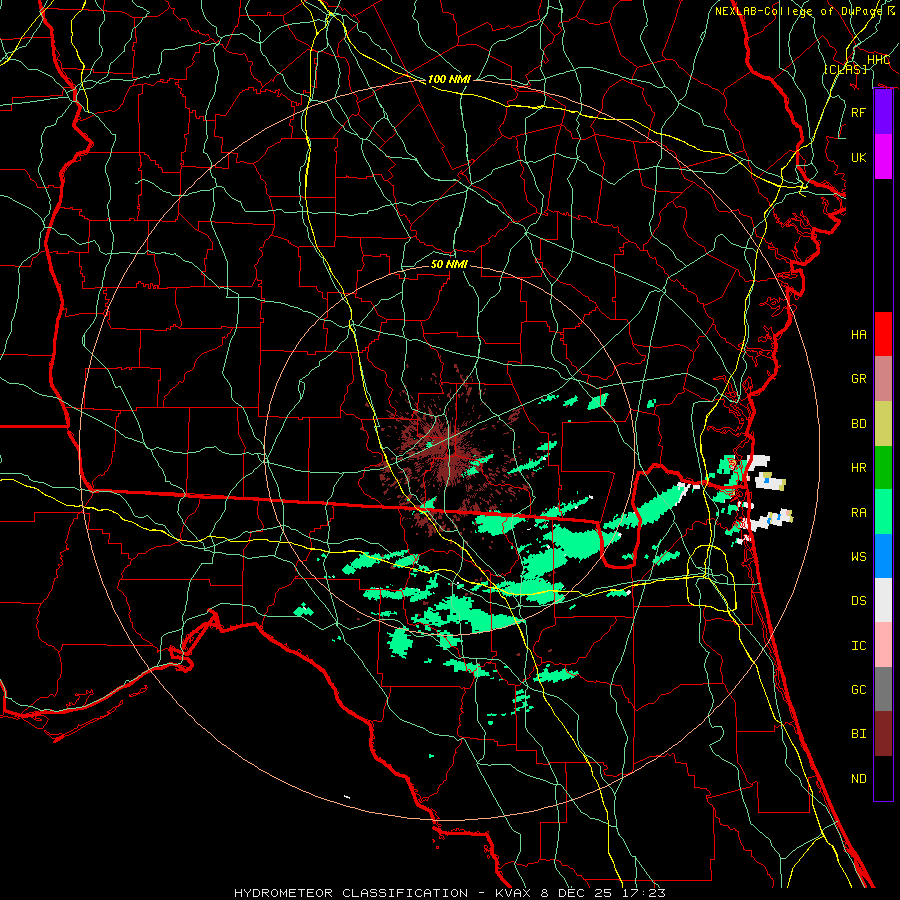Click the IC legend label
Screen dimensions: 900x900
[x=859, y=646]
